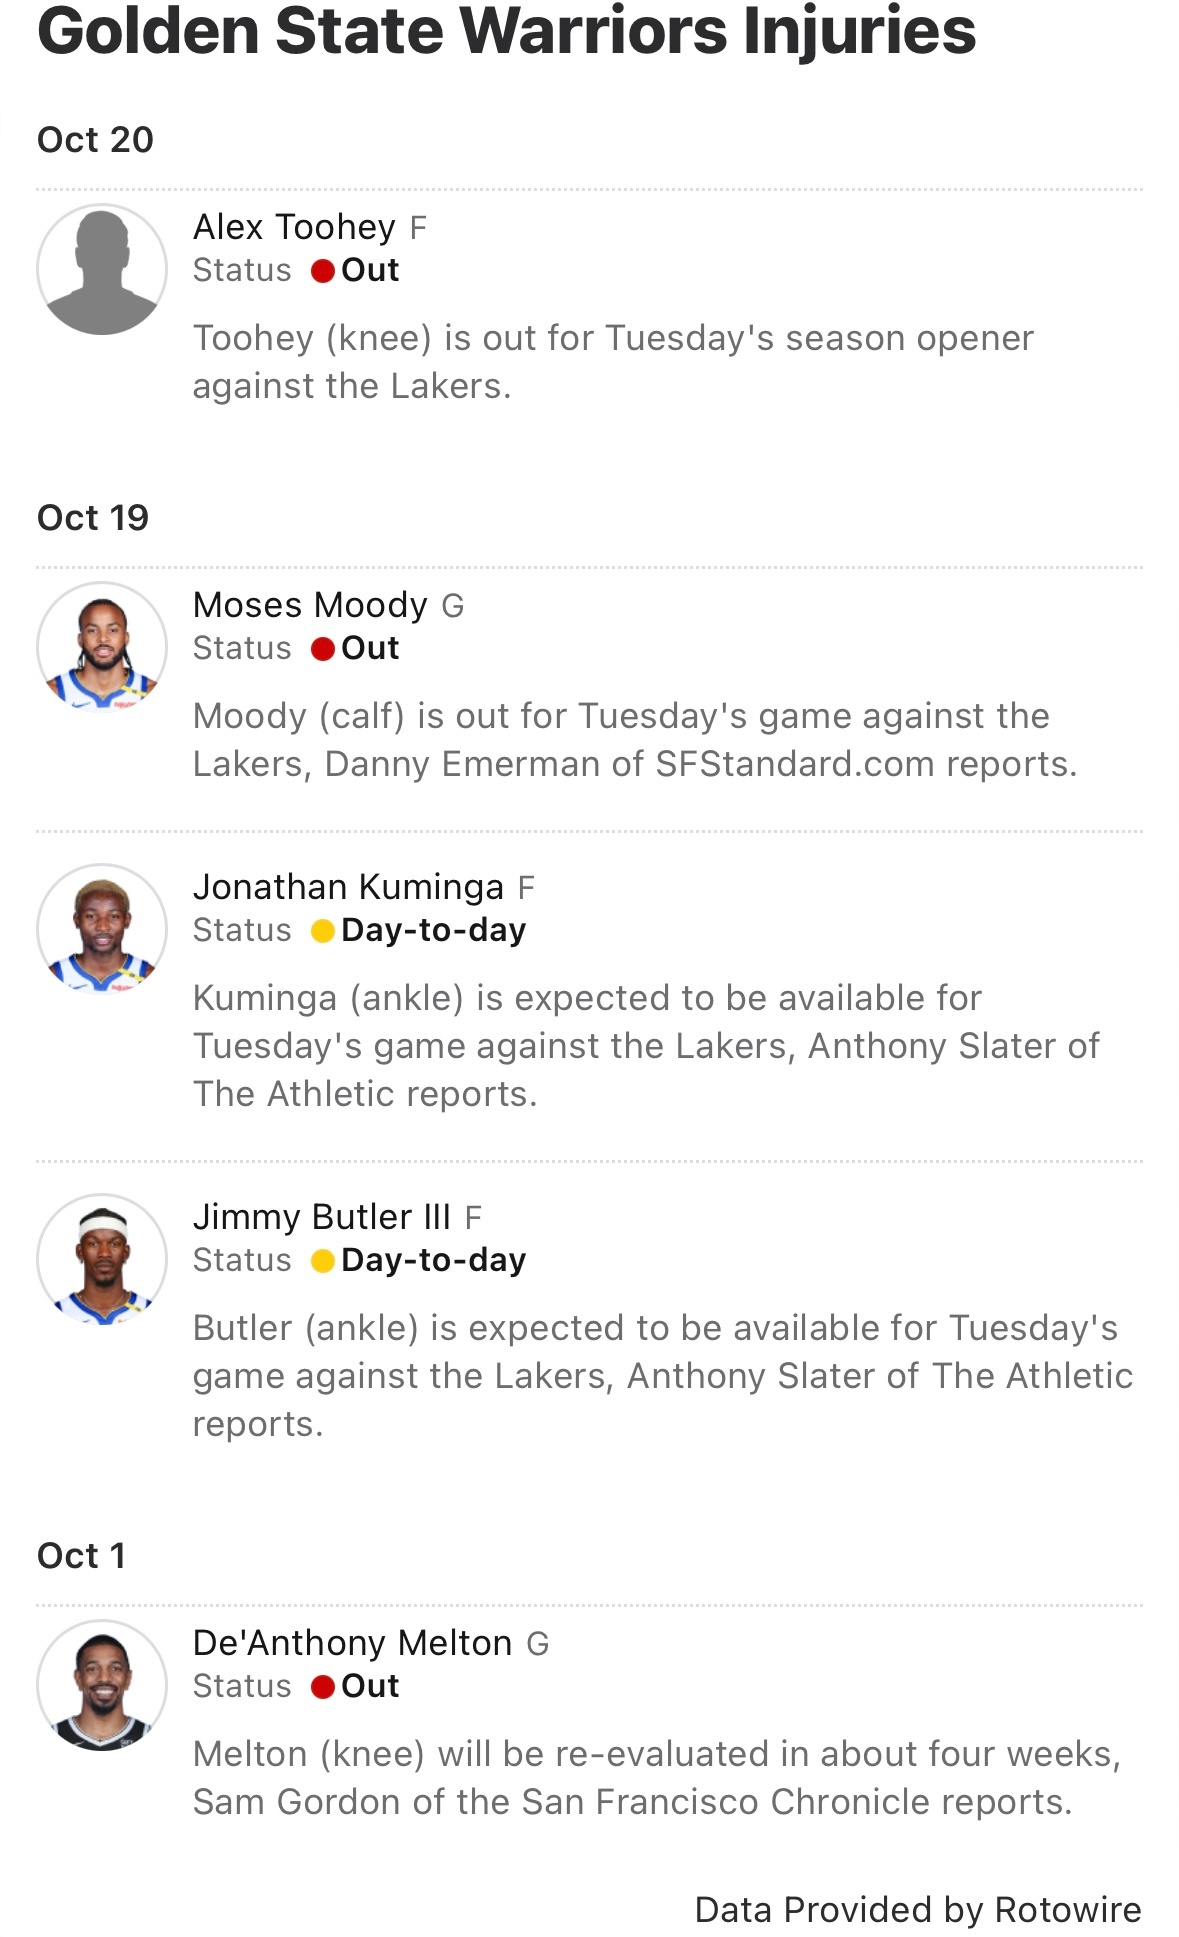The image size is (1179, 1937).
Task: Tap Jimmy Butler III's headshot photo
Action: pos(102,1259)
